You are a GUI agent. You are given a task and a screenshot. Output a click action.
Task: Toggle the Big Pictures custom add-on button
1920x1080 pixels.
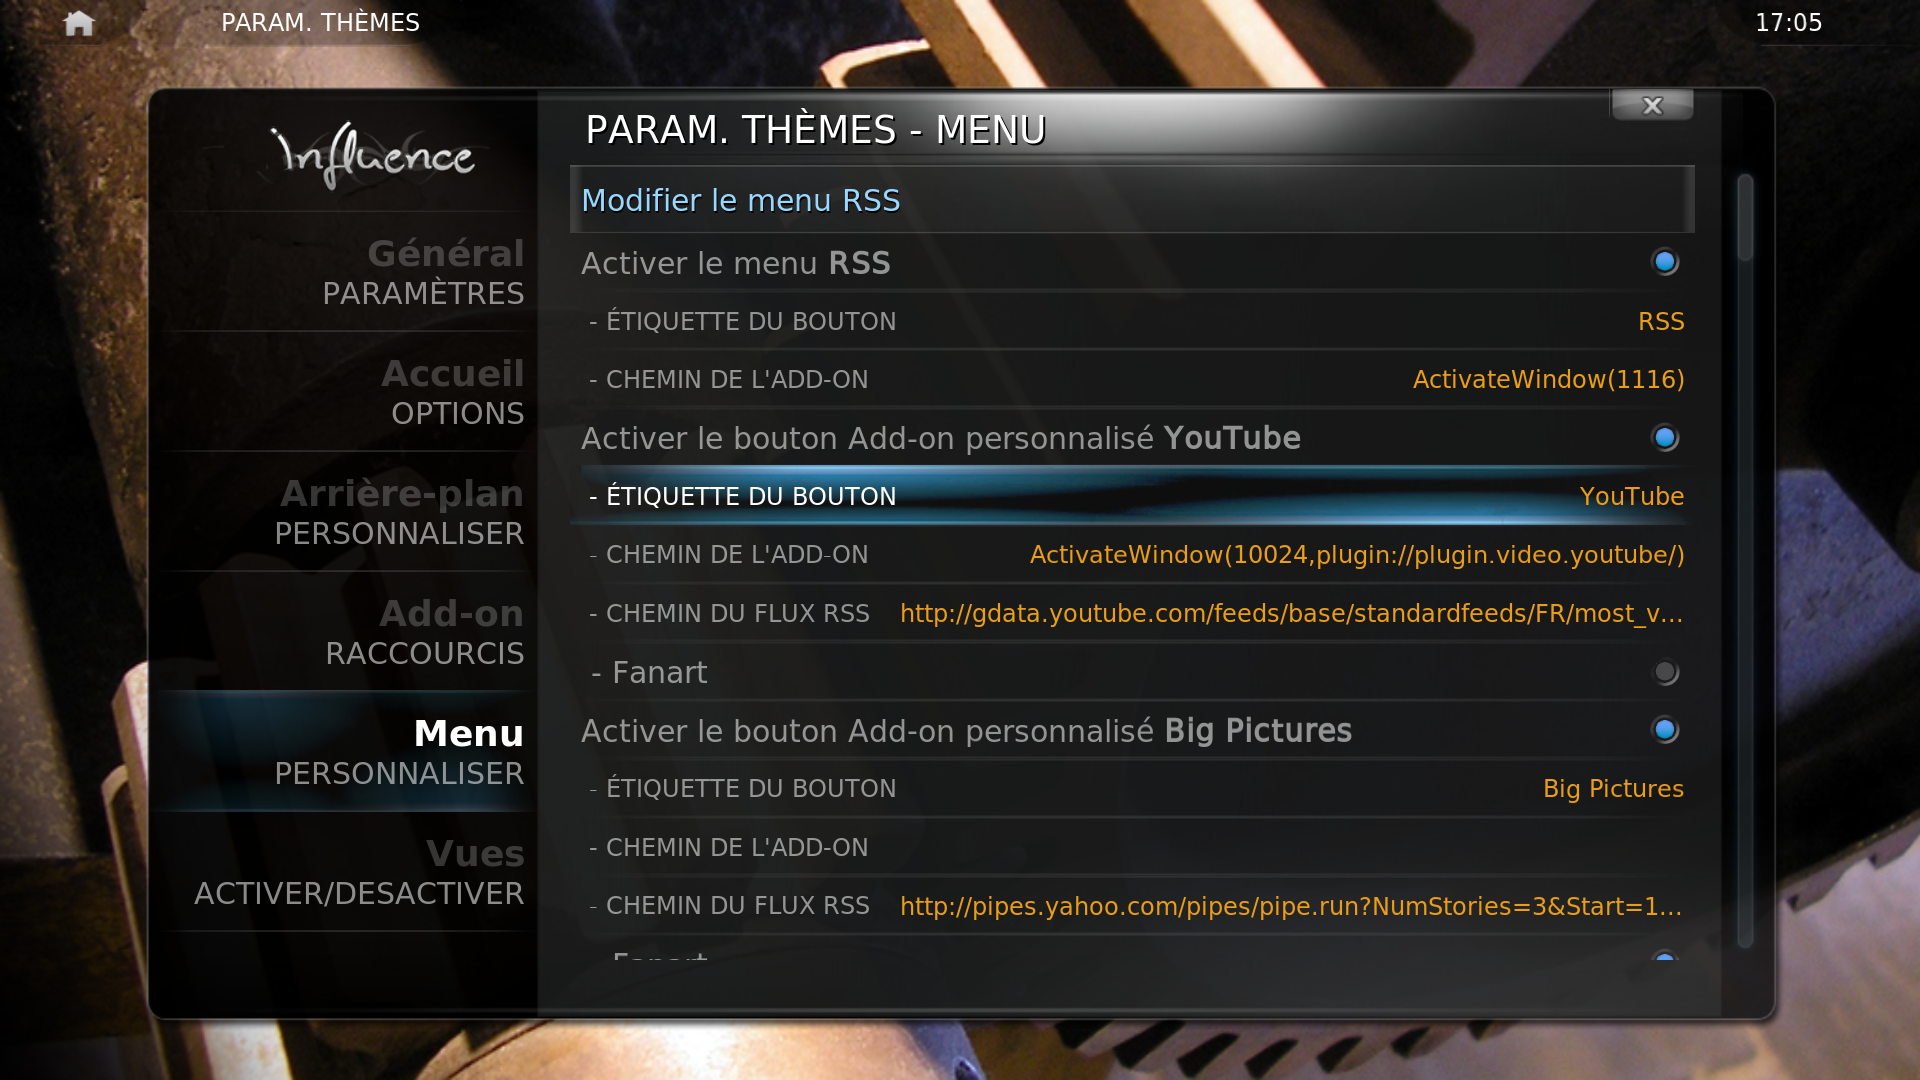pos(1664,730)
